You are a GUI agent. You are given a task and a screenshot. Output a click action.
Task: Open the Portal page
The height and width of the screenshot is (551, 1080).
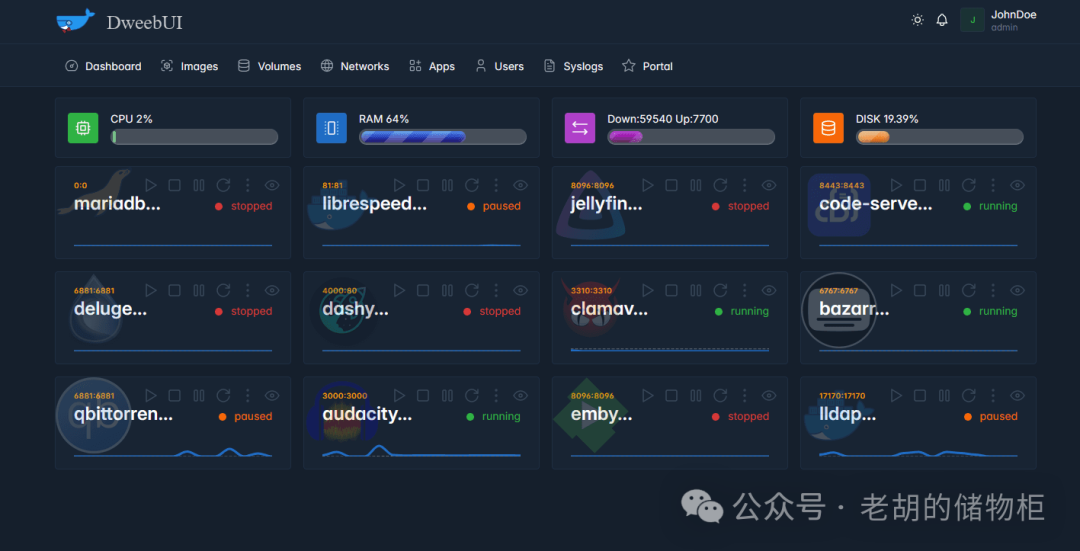point(647,66)
